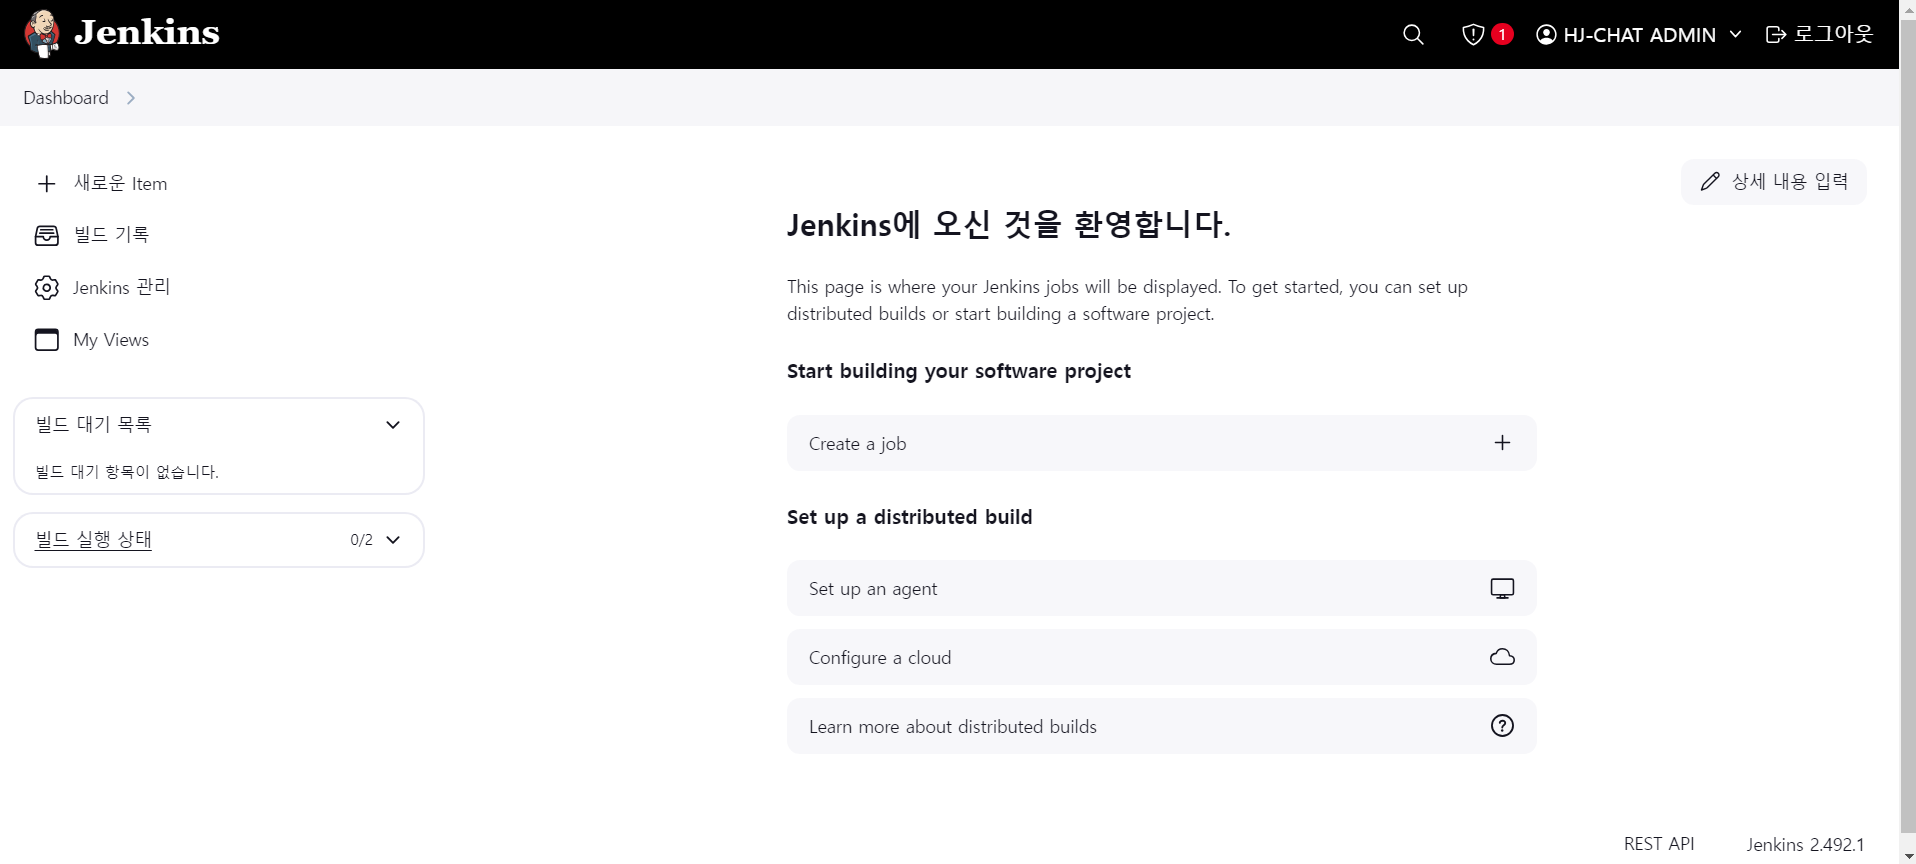
Task: Click the Configure a cloud button
Action: pos(1161,657)
